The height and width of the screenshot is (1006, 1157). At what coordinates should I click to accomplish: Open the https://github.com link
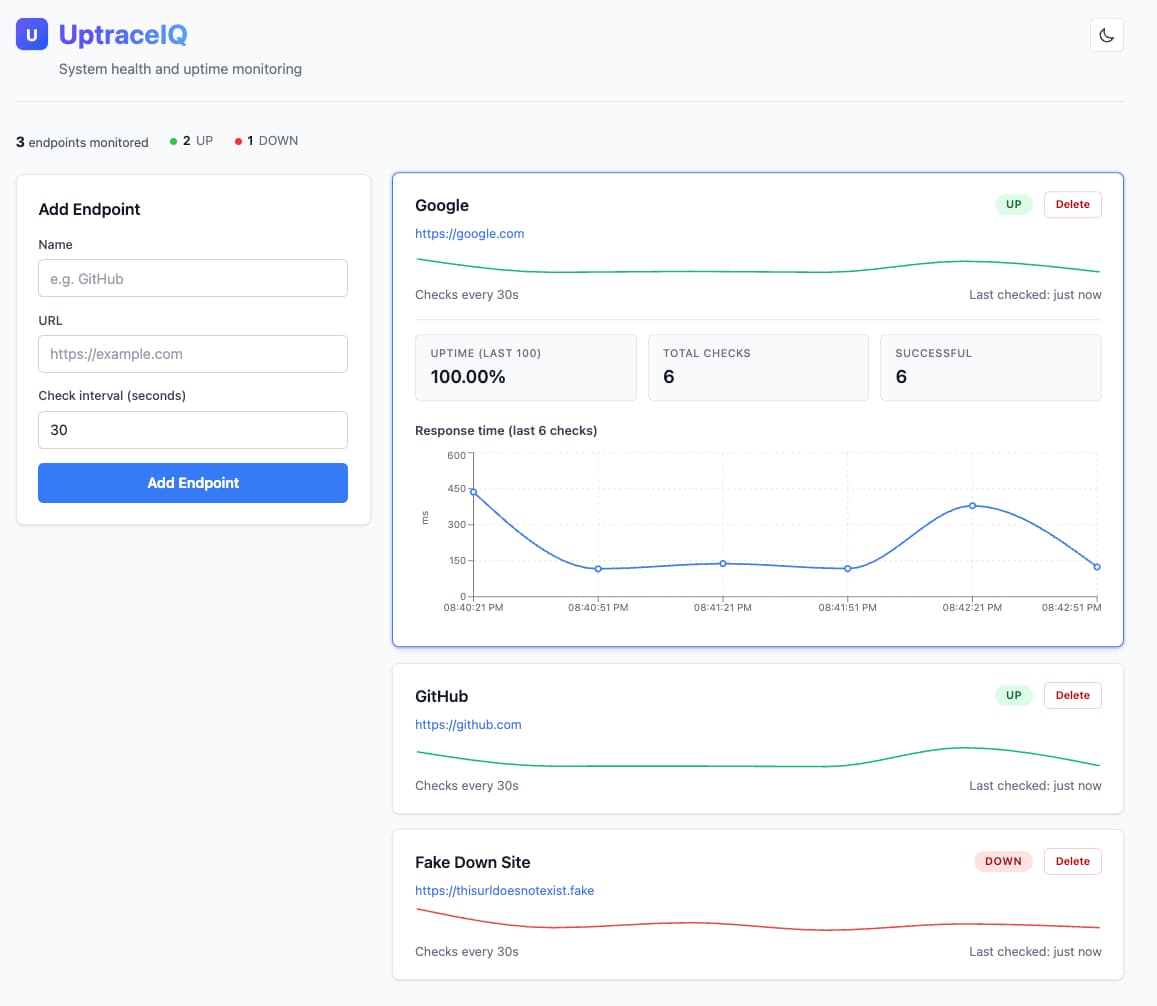pyautogui.click(x=468, y=725)
